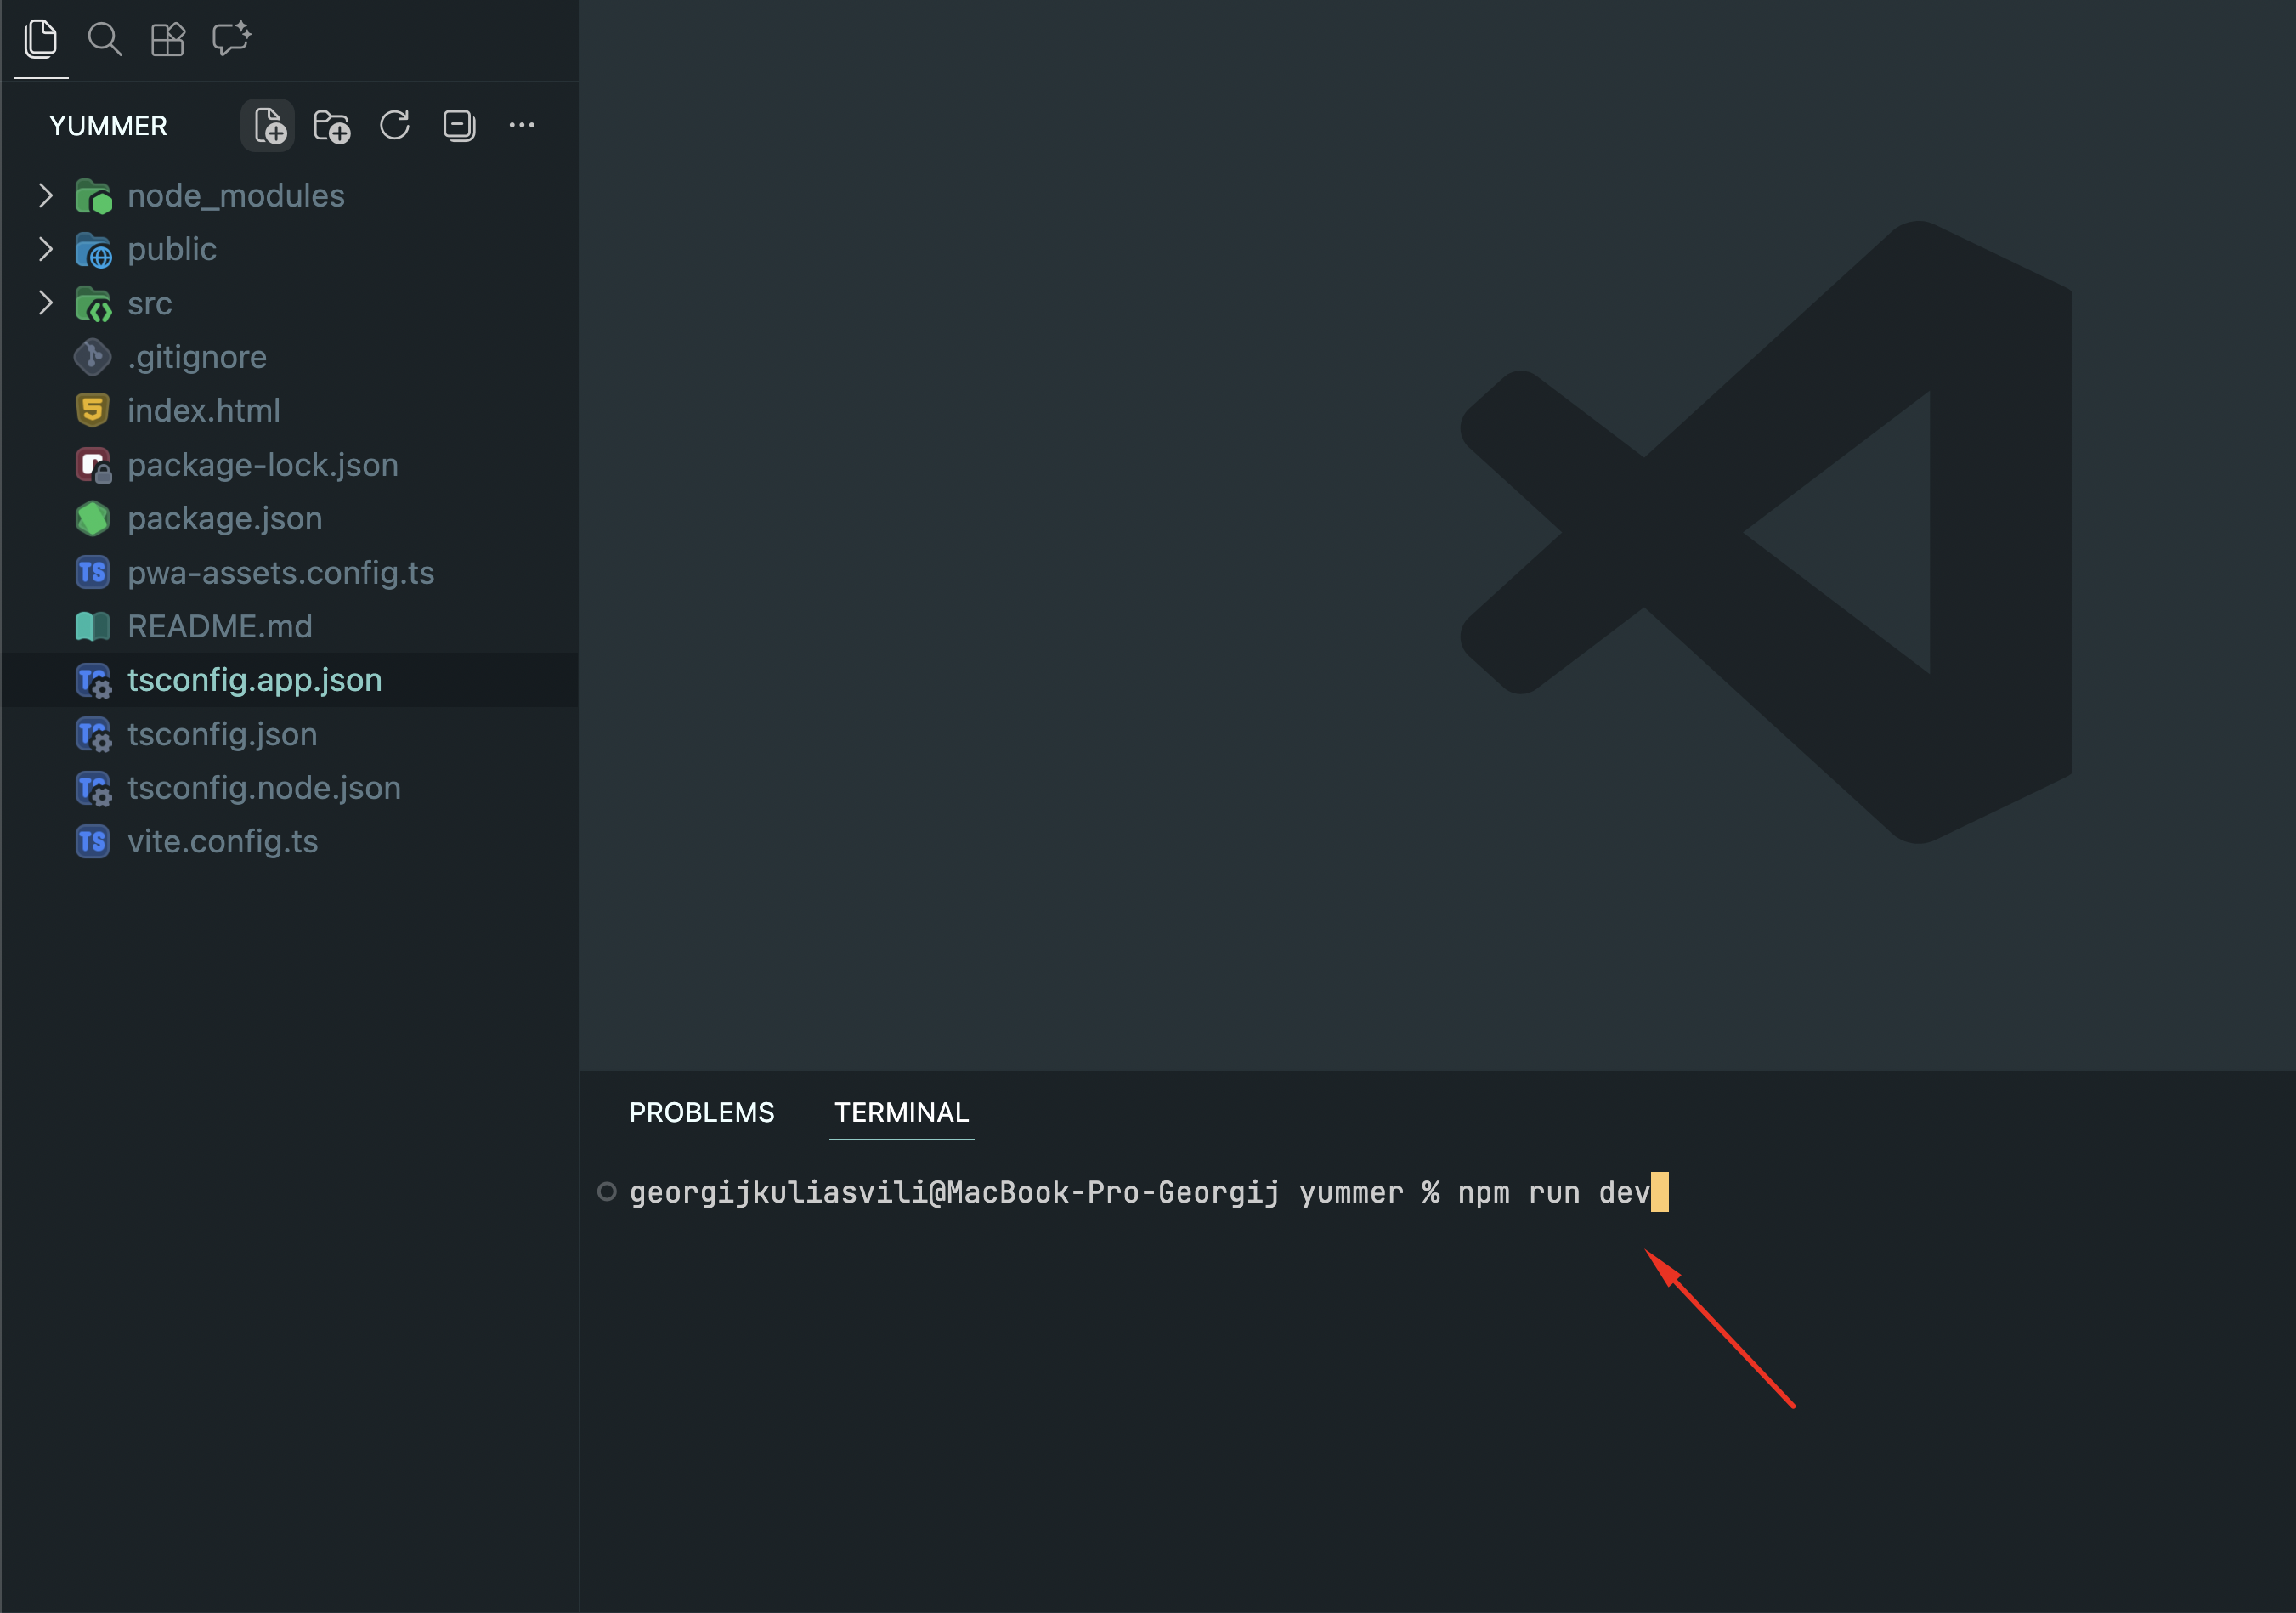Collapse all folders in Explorer
The width and height of the screenshot is (2296, 1613).
pyautogui.click(x=459, y=125)
